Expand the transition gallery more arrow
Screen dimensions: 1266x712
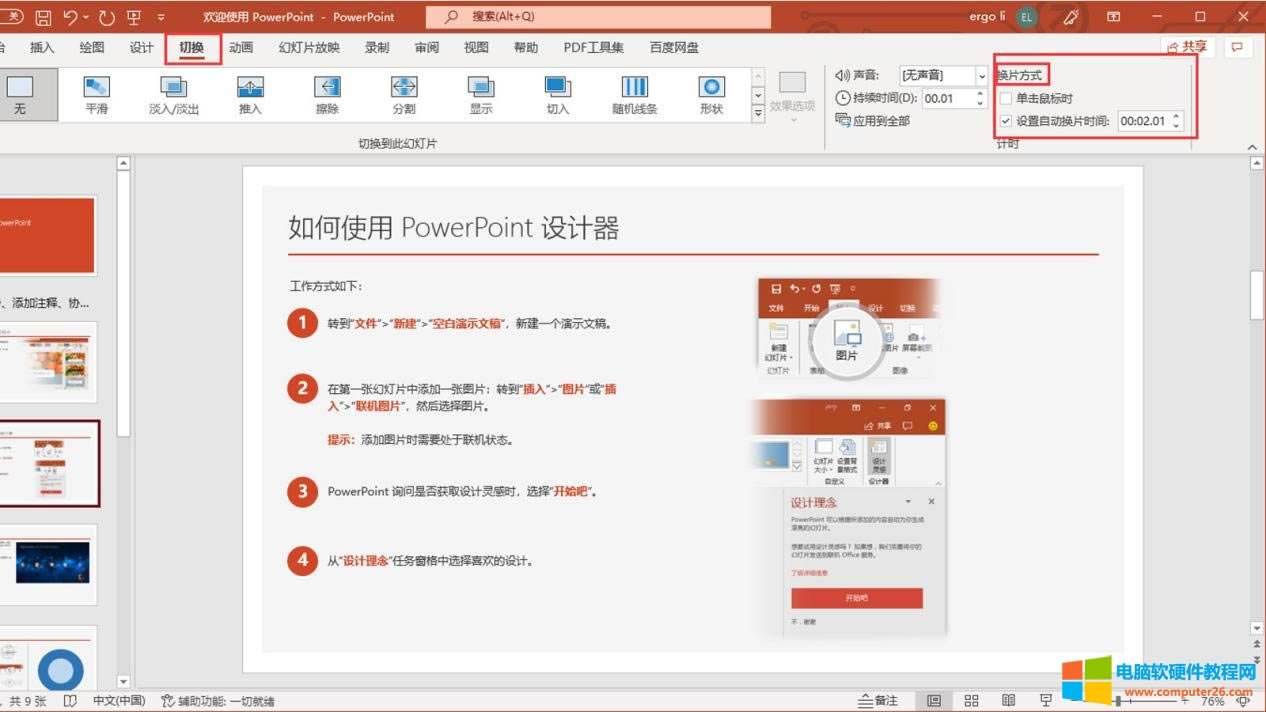(x=758, y=114)
